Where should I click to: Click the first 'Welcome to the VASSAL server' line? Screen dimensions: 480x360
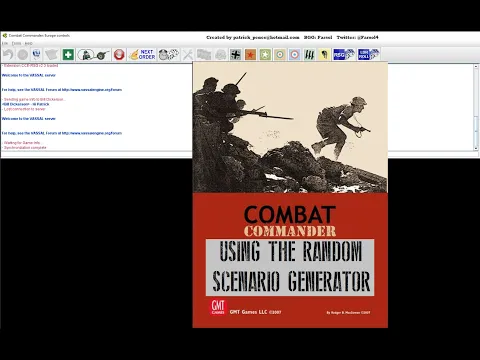[29, 75]
